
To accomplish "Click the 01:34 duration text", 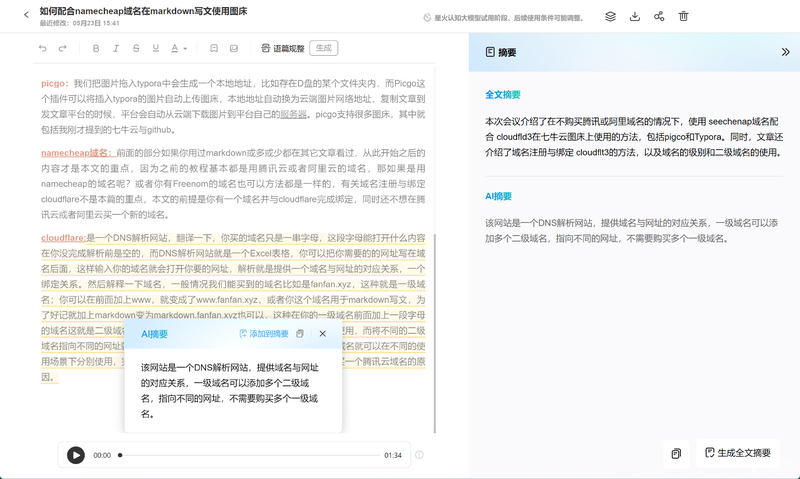I will 393,455.
